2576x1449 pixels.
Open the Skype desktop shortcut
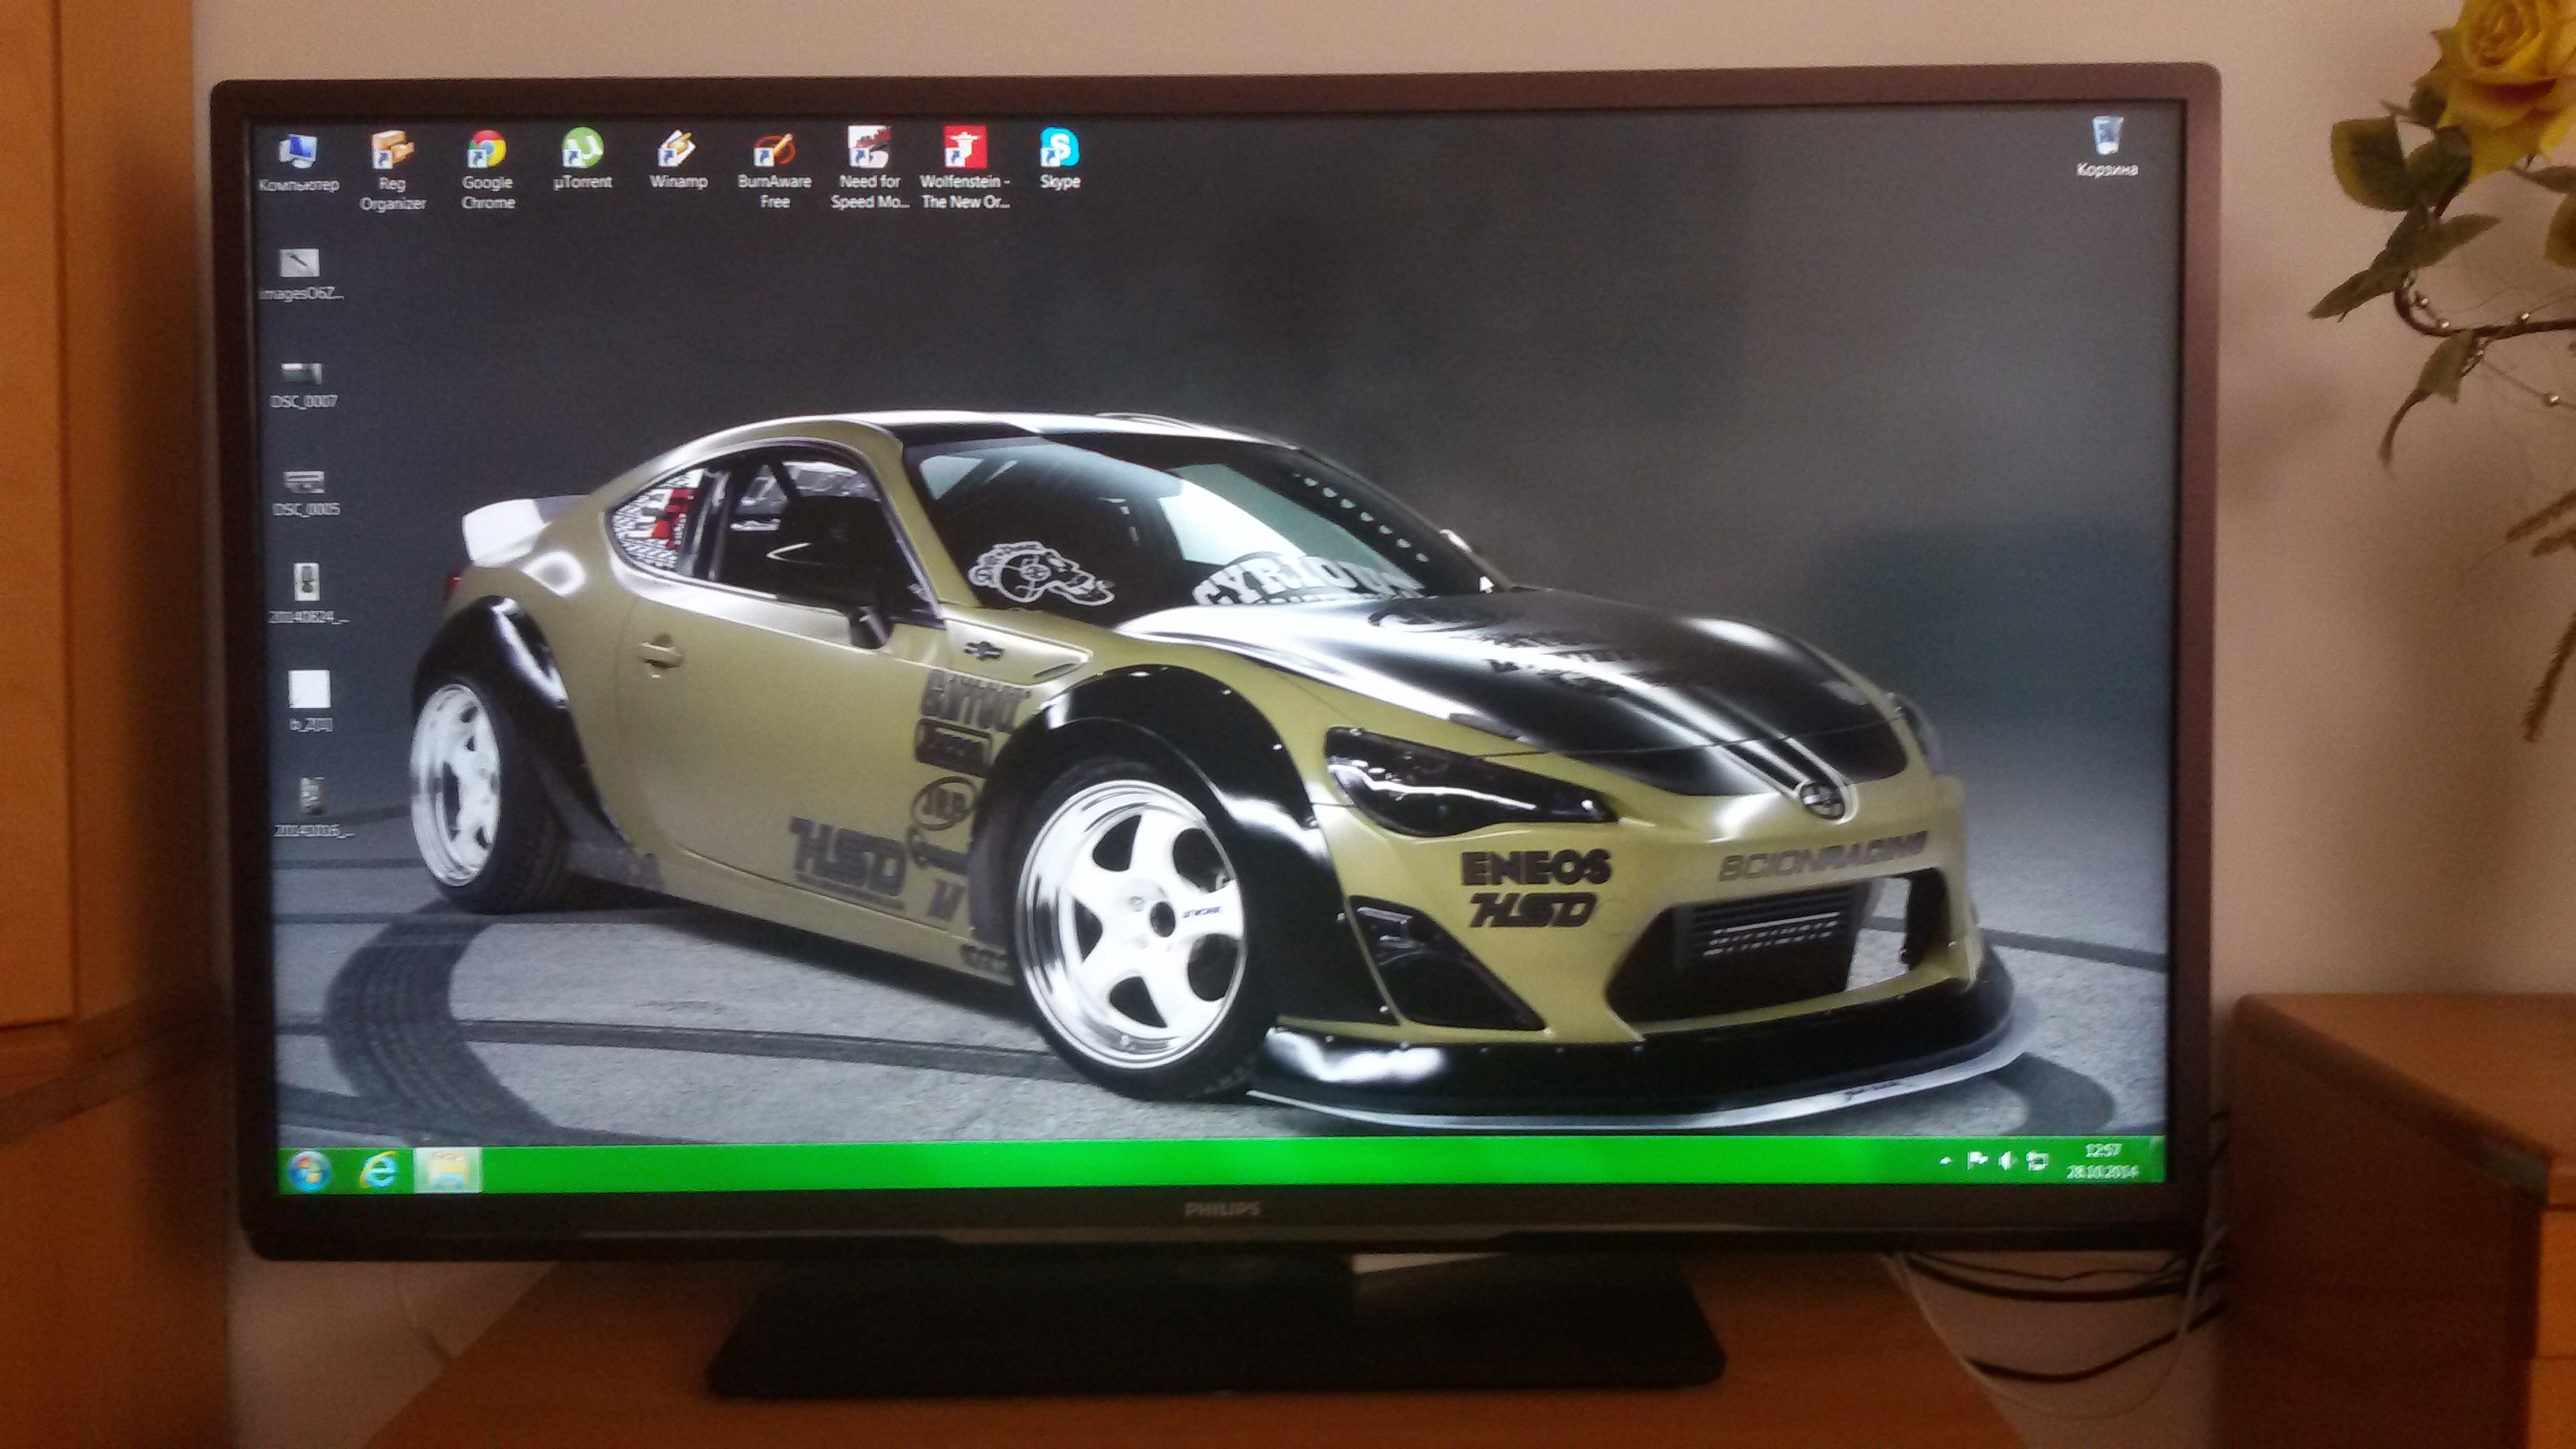(x=1059, y=158)
